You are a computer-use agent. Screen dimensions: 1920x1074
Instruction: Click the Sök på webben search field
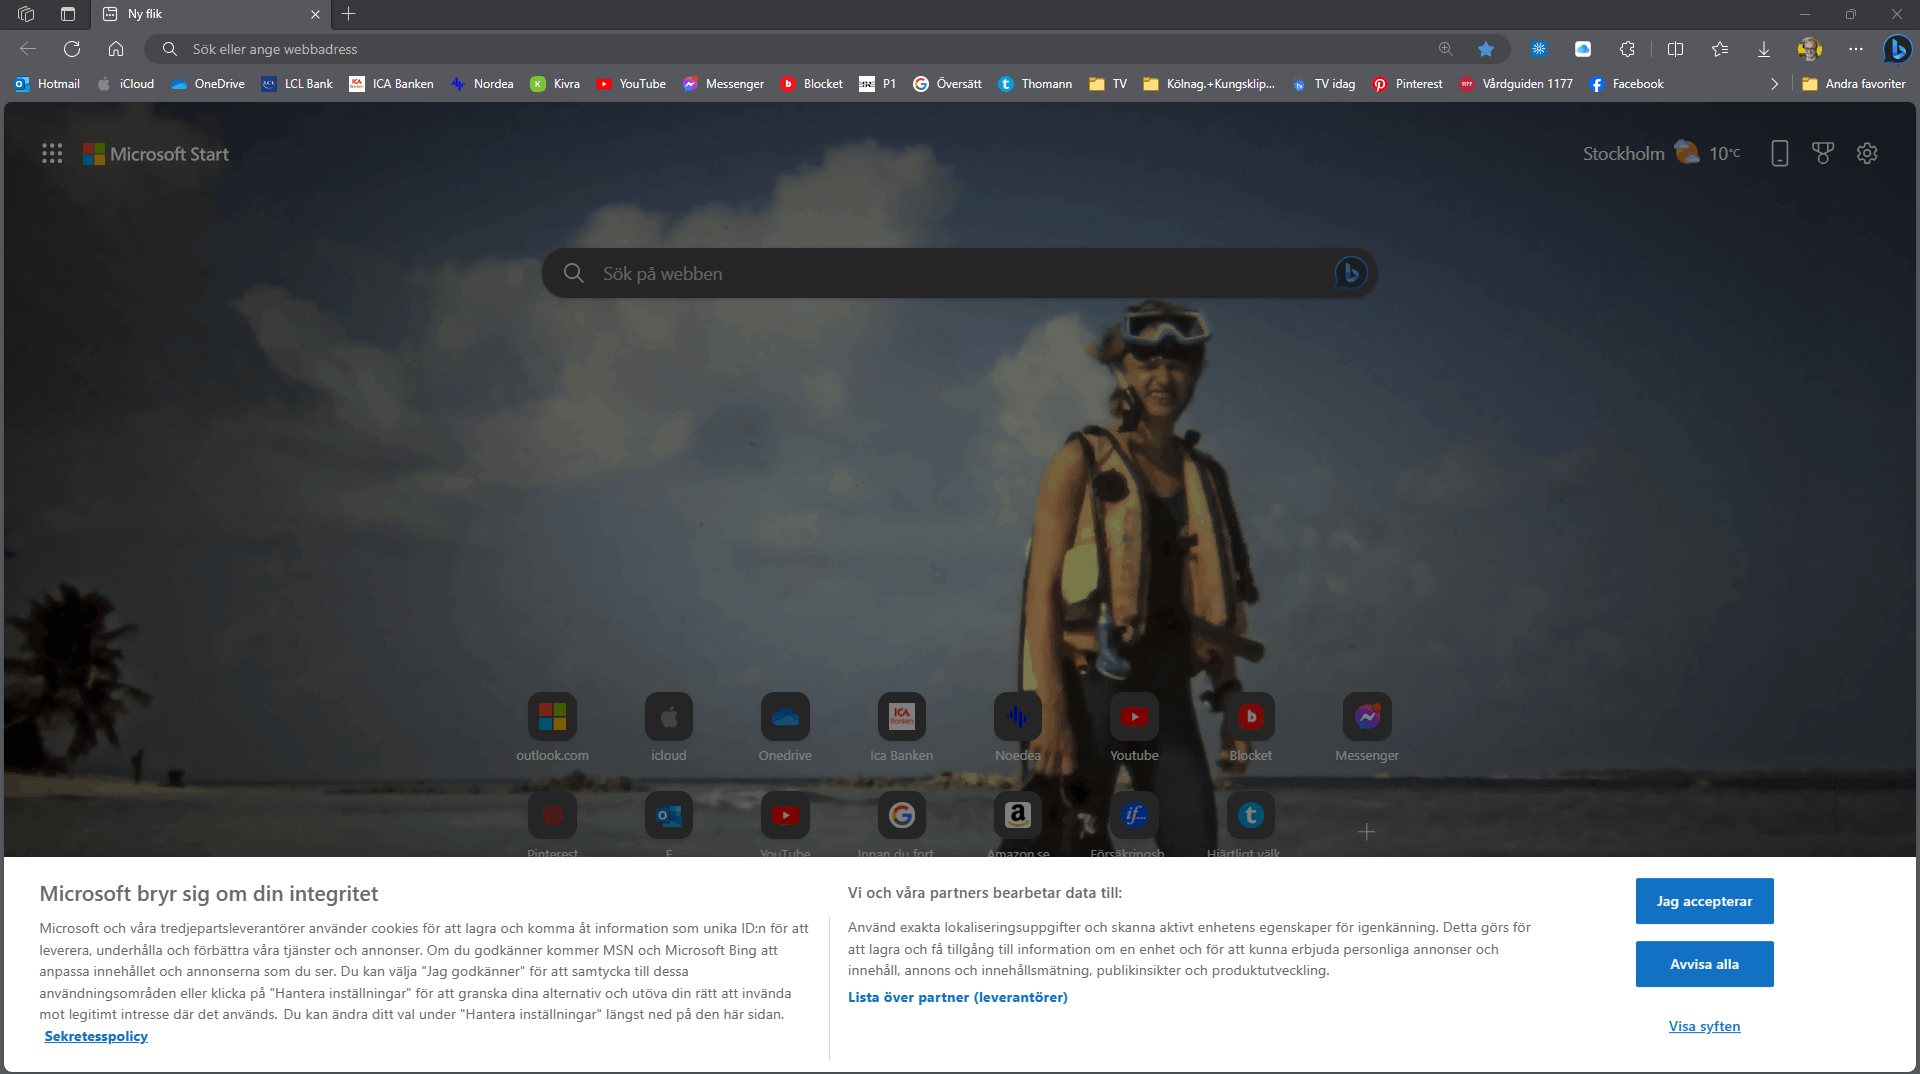coord(959,273)
